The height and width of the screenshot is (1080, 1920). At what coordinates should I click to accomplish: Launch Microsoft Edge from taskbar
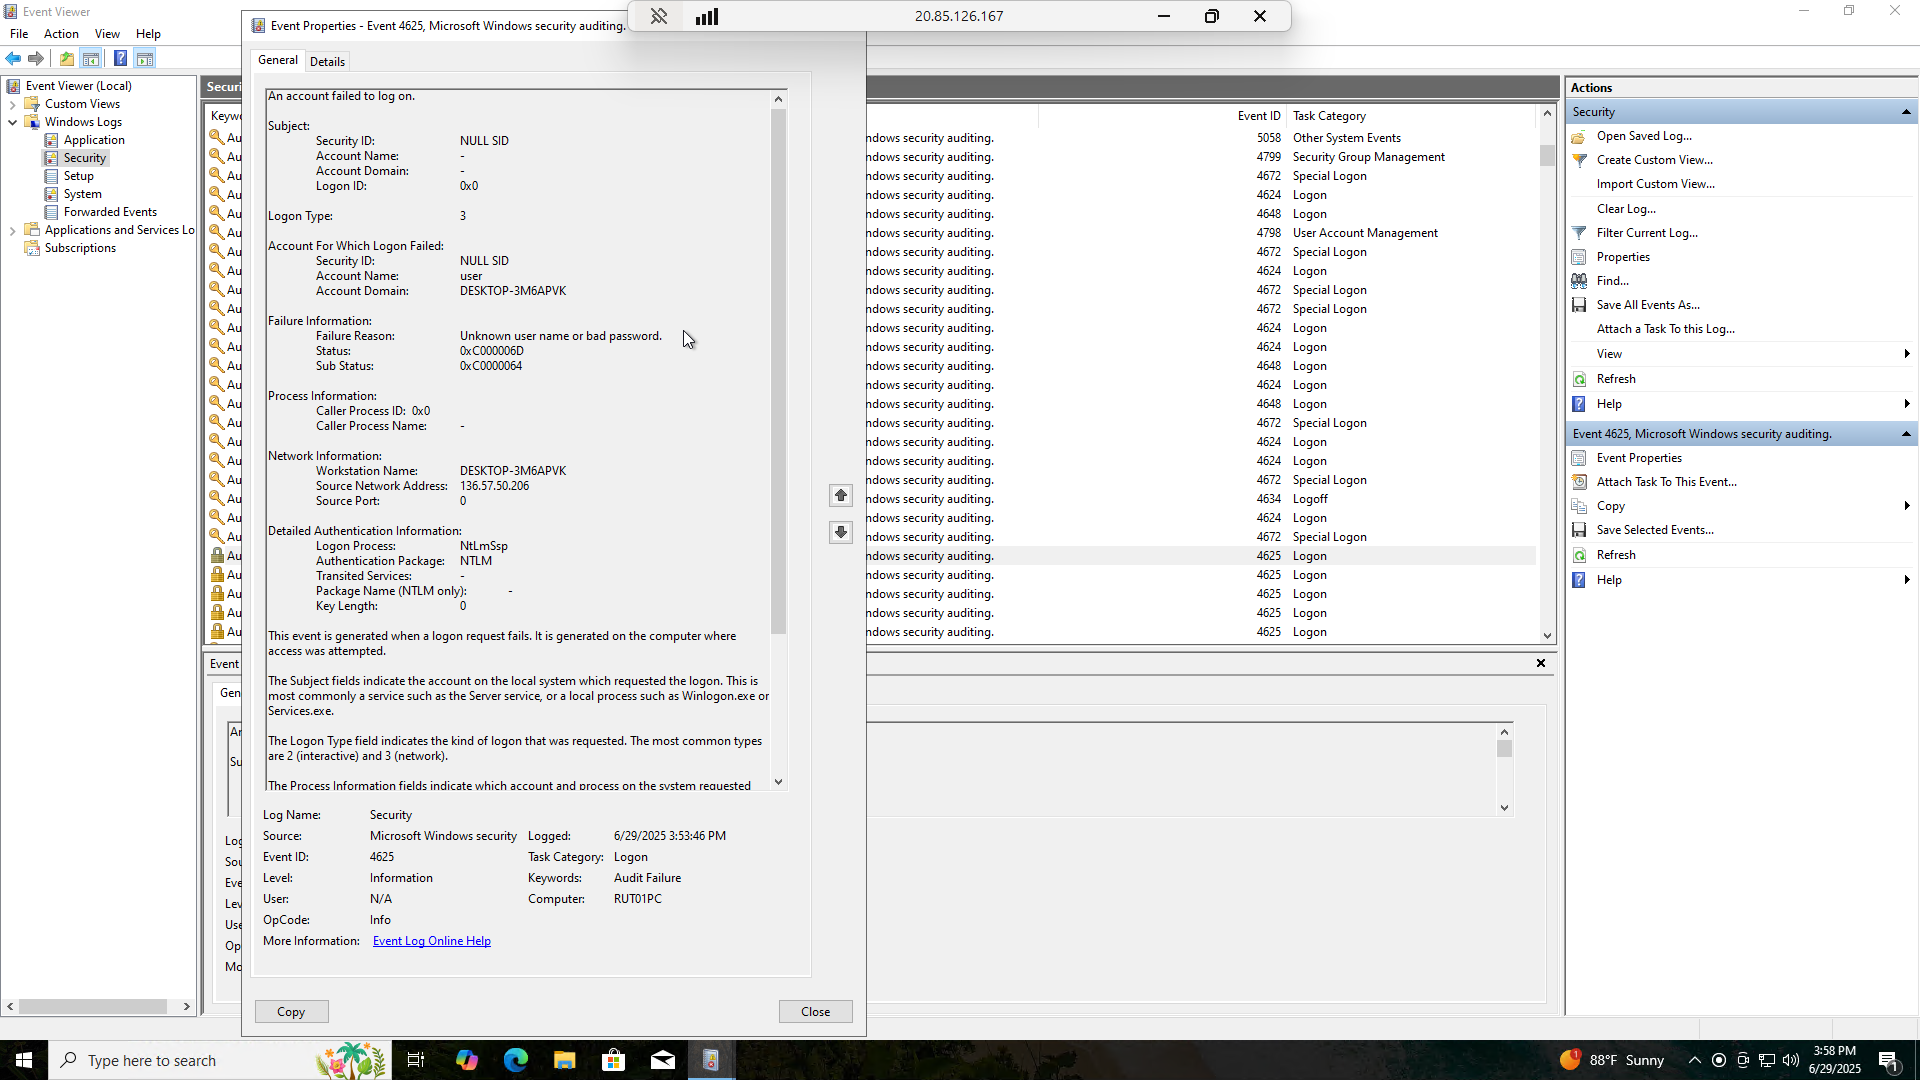point(516,1060)
